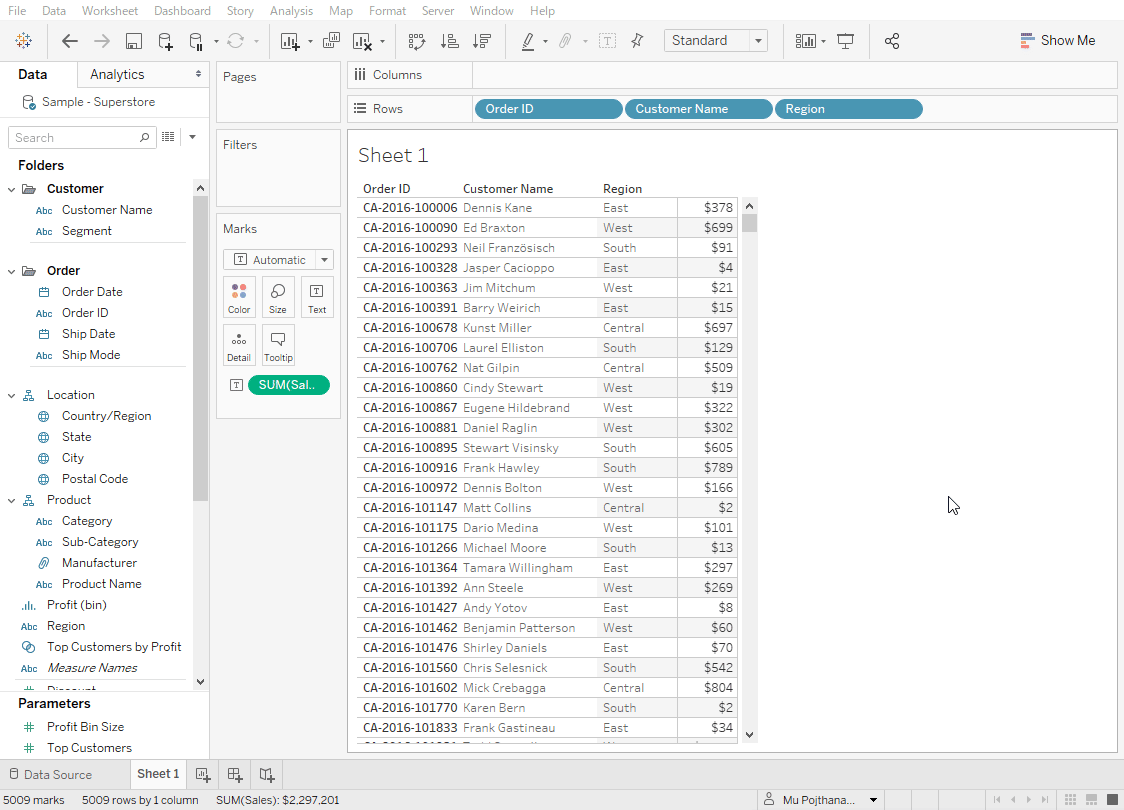Viewport: 1124px width, 810px height.
Task: Click the Sort Ascending toolbar icon
Action: point(450,41)
